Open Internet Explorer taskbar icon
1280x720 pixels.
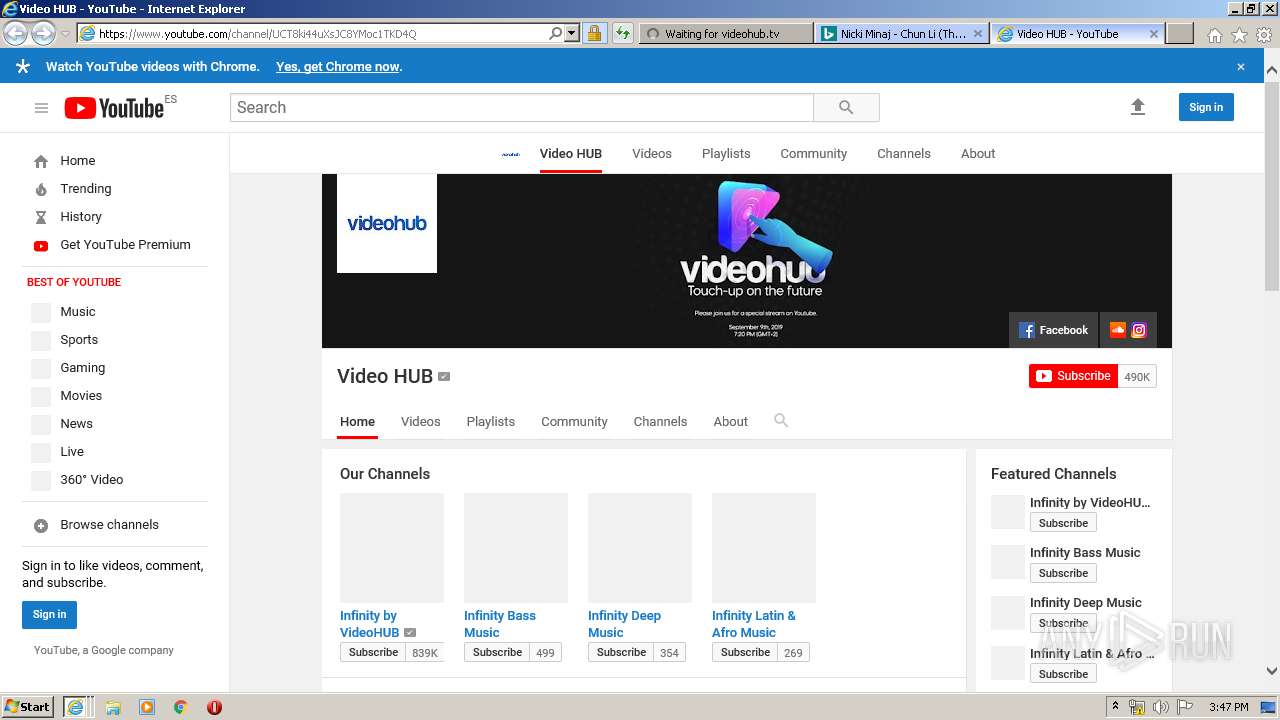tap(76, 707)
